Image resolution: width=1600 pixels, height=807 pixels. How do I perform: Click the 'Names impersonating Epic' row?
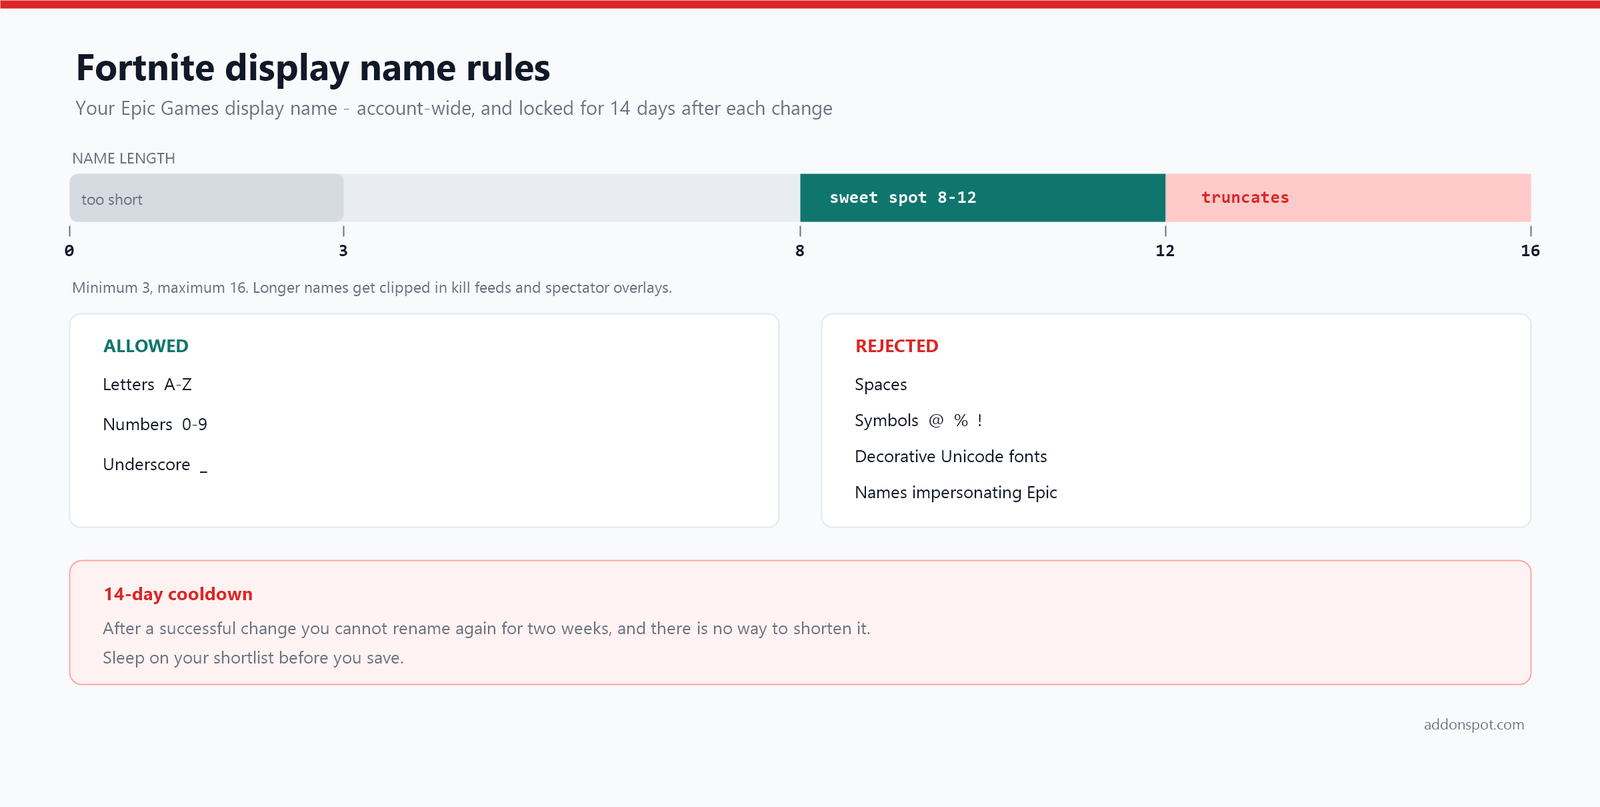coord(956,493)
